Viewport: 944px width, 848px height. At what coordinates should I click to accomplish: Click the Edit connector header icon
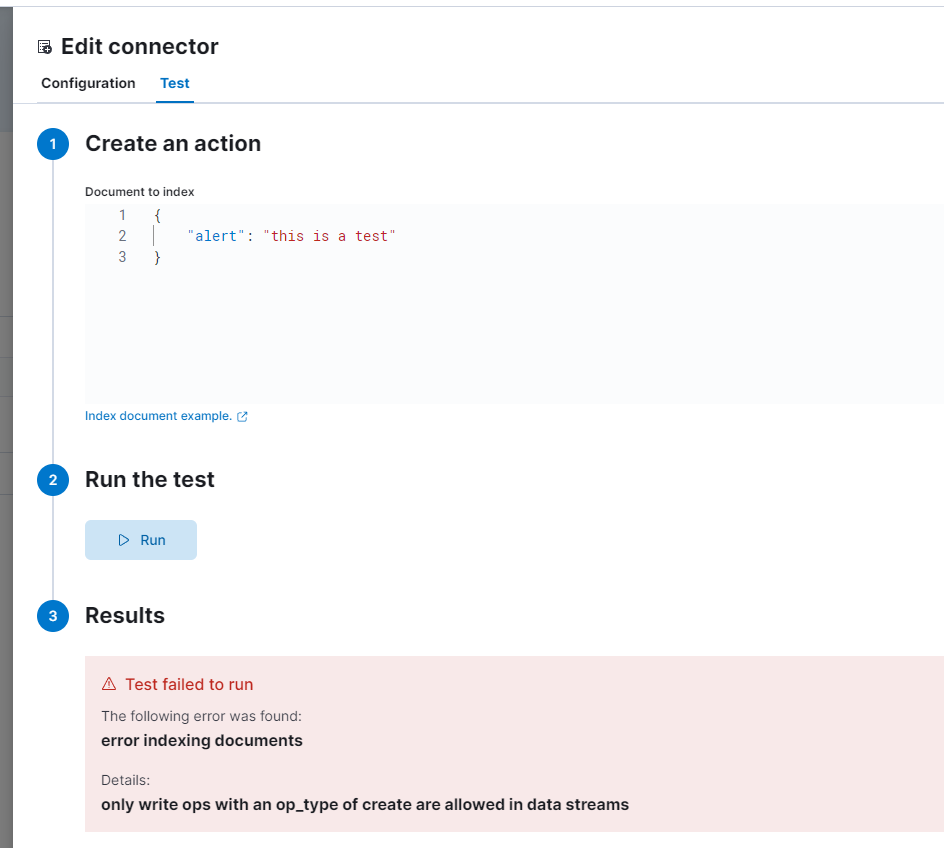tap(44, 46)
